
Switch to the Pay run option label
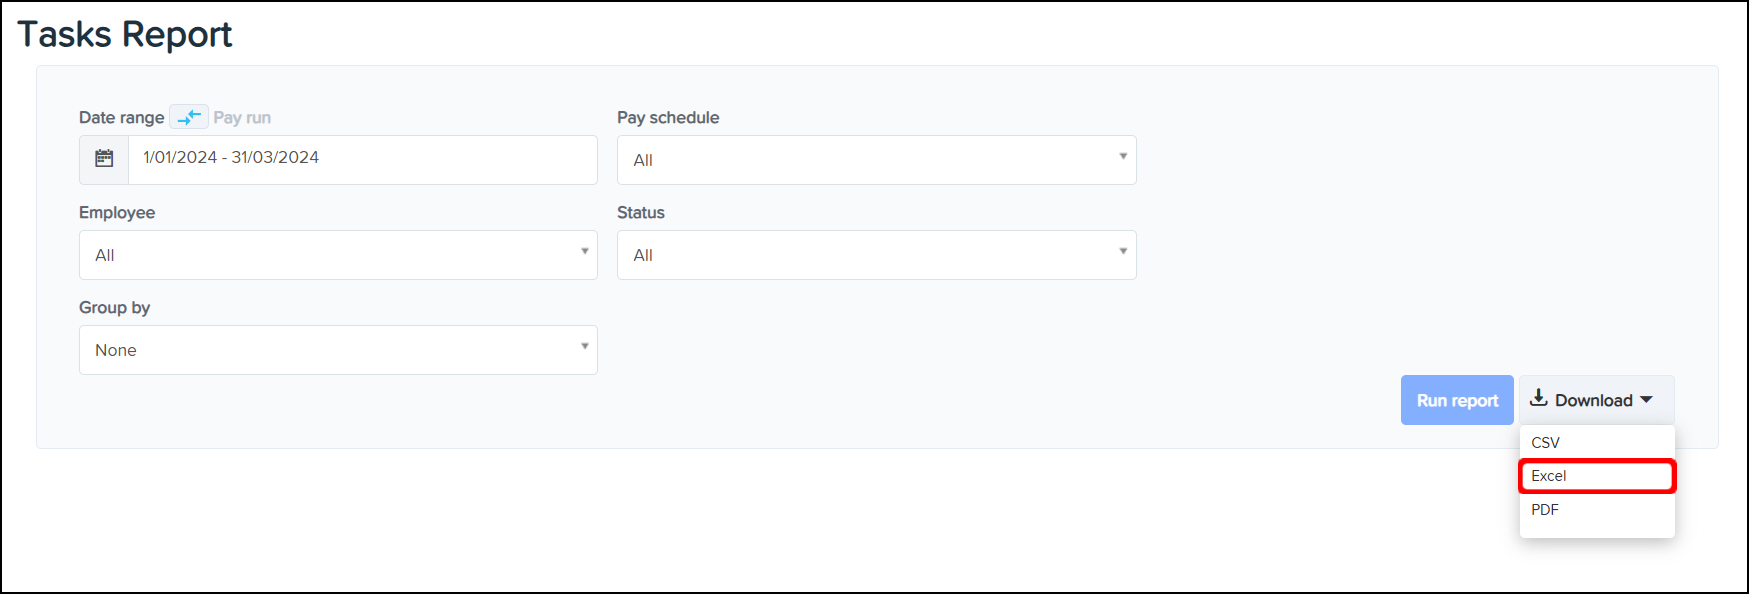tap(242, 118)
